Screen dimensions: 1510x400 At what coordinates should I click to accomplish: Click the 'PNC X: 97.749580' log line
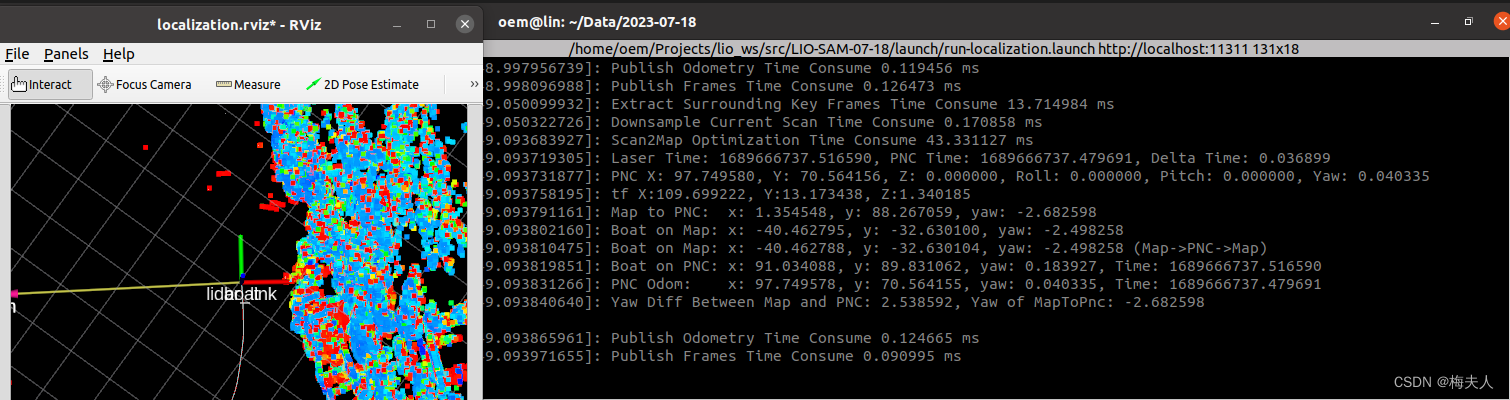point(956,176)
